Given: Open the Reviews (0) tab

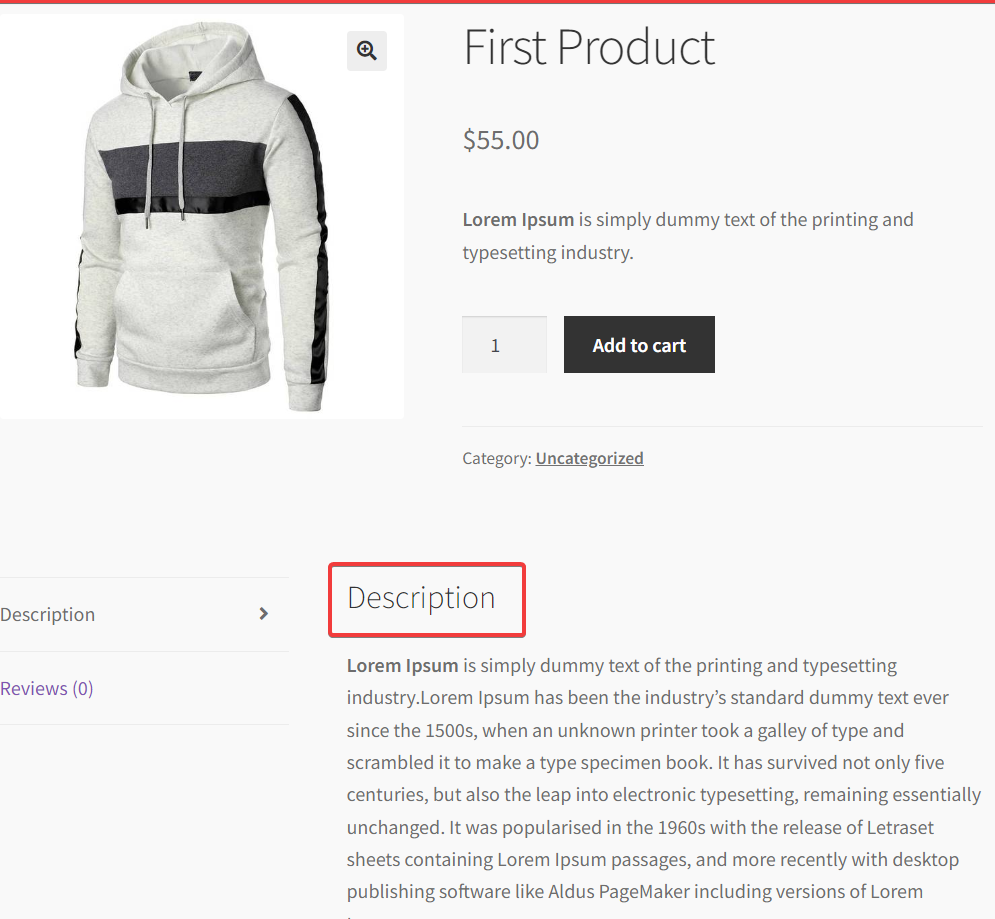Looking at the screenshot, I should coord(46,688).
